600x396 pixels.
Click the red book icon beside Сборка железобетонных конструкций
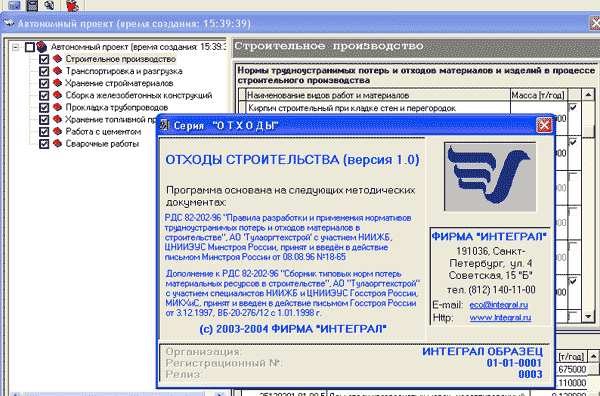57,95
